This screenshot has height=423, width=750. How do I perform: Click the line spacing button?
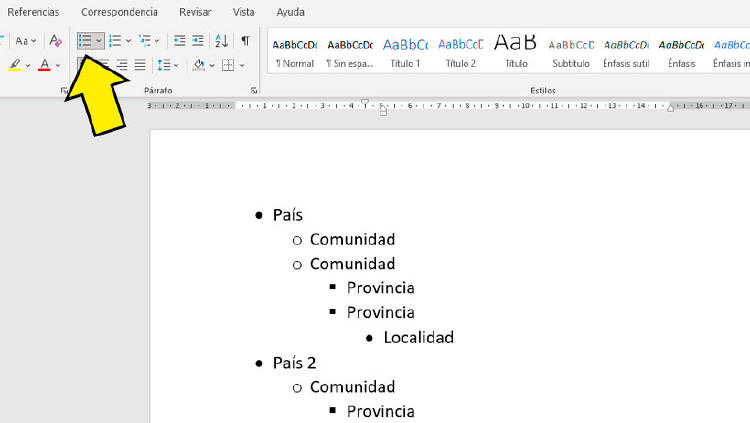(165, 65)
